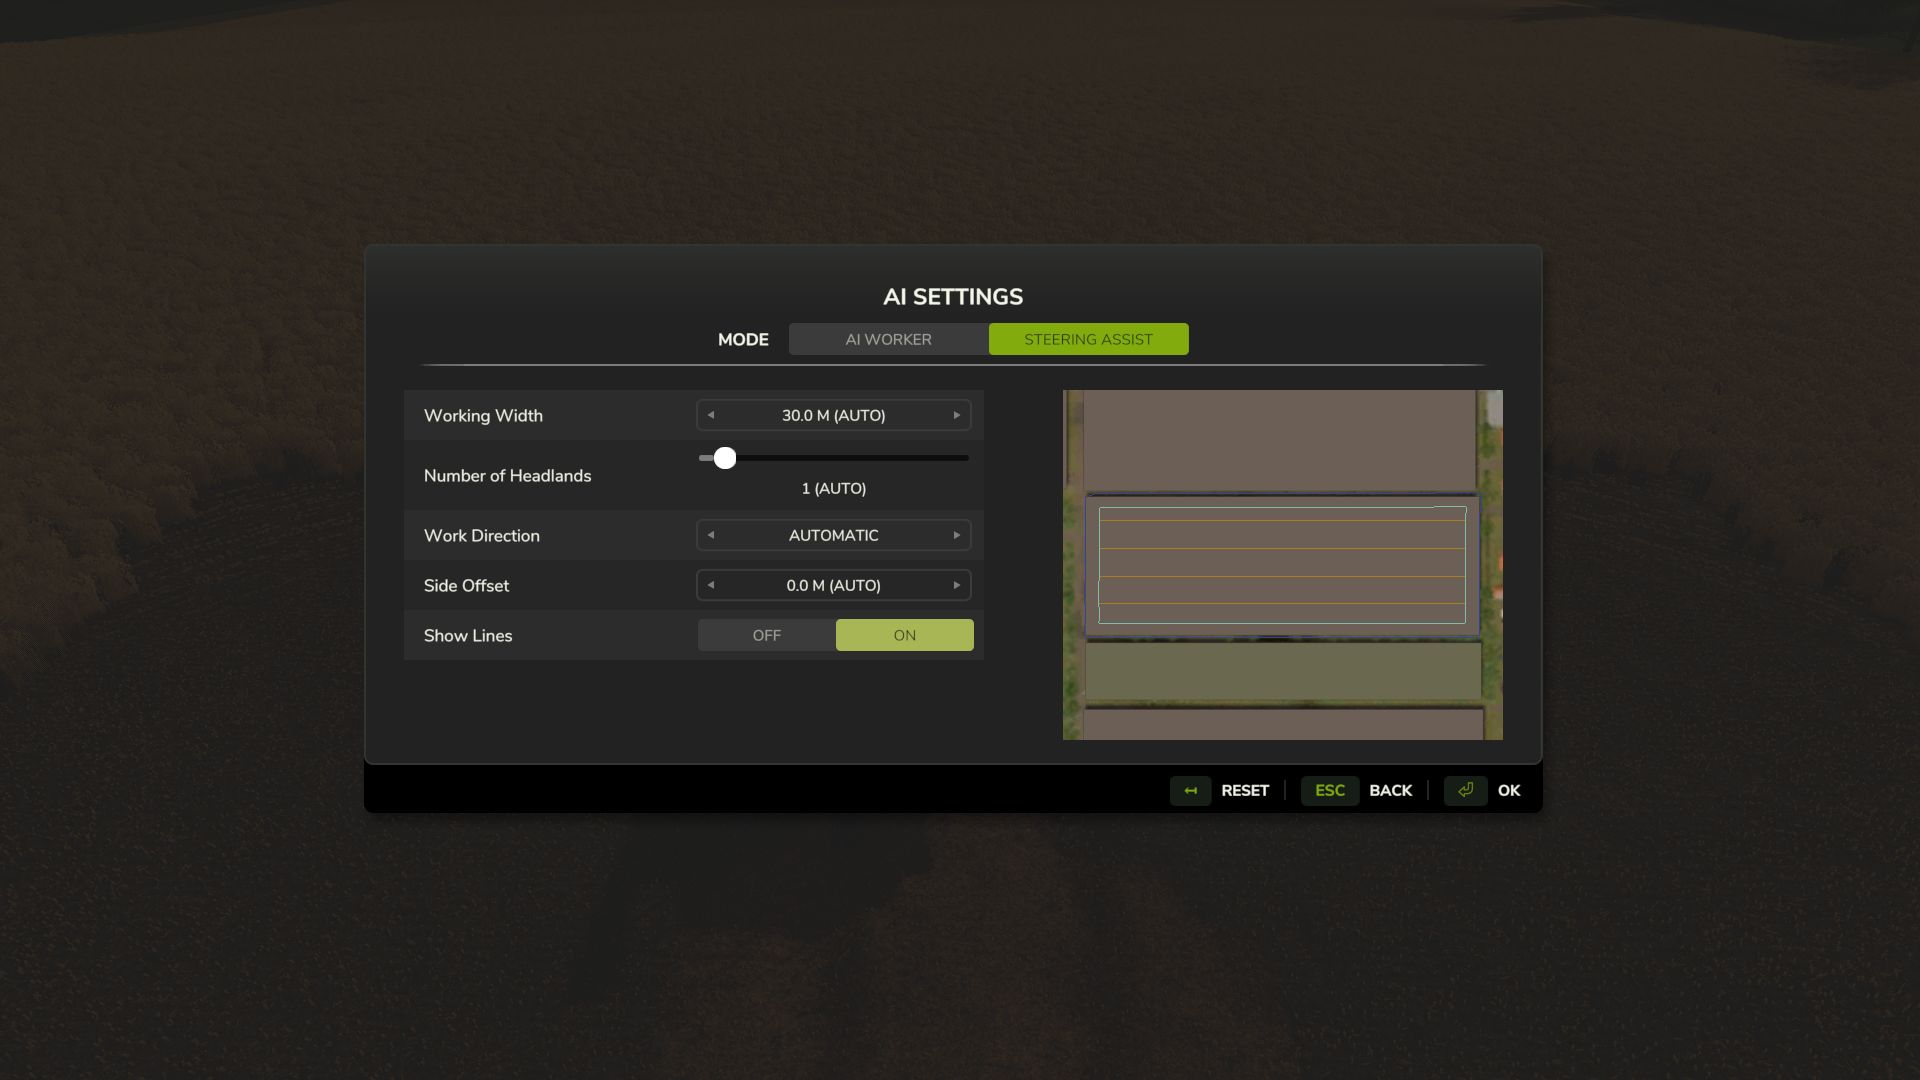Enable Show Lines toggle ON
1920x1080 pixels.
click(905, 634)
